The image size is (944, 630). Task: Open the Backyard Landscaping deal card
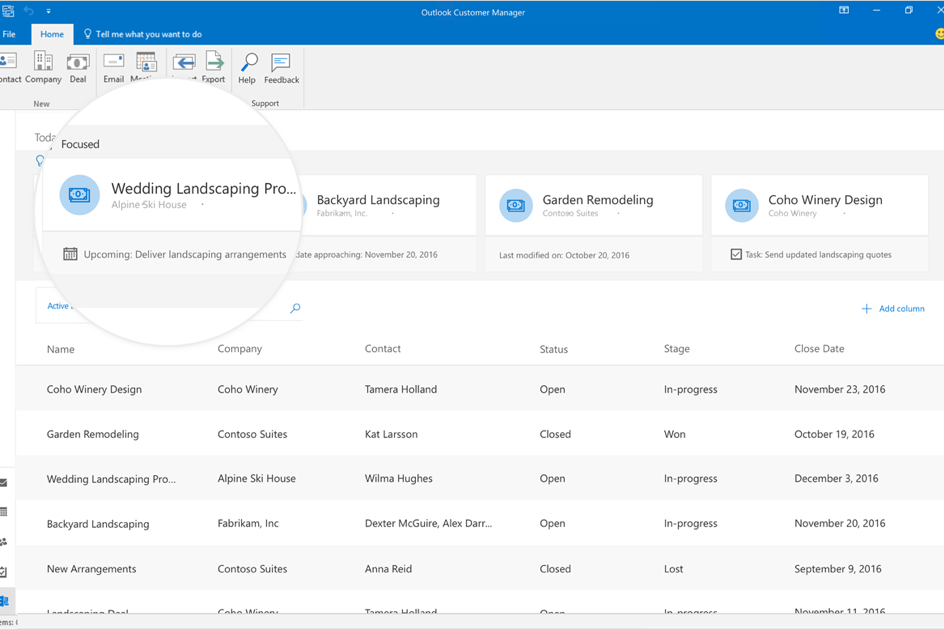coord(378,199)
